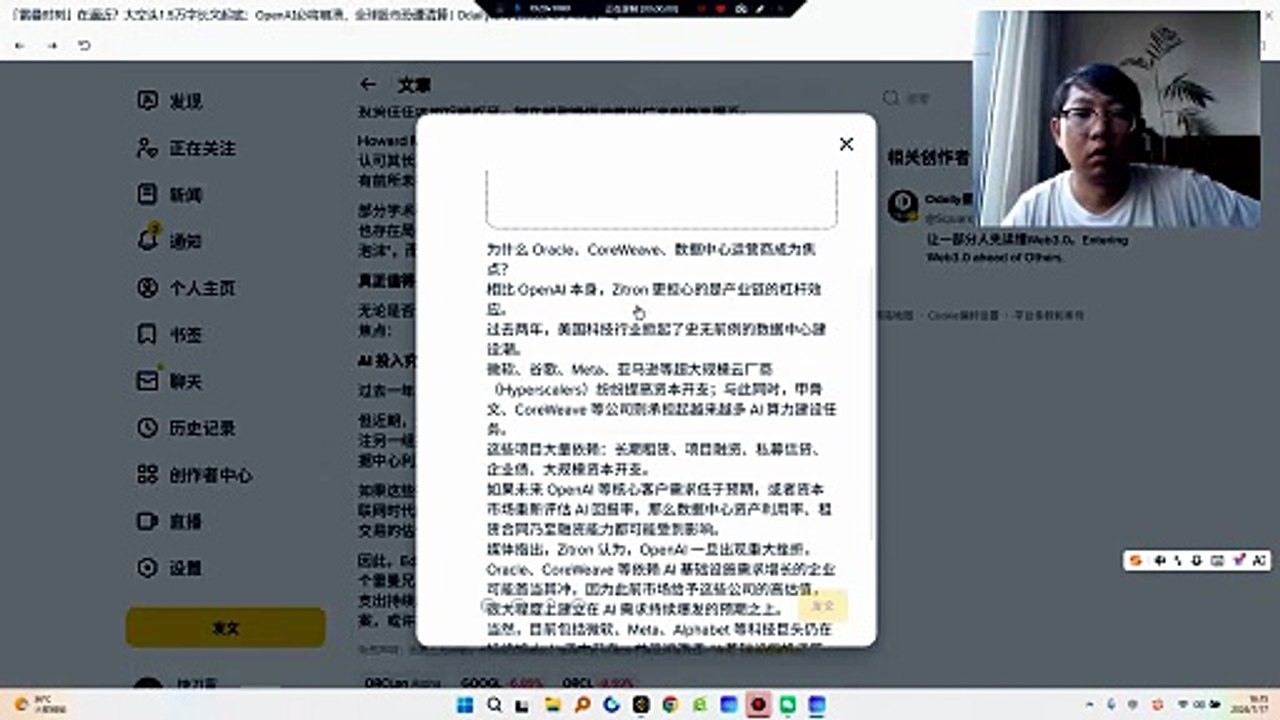Click orange S icon on floating toolbar
This screenshot has height=720, width=1280.
tap(1135, 561)
